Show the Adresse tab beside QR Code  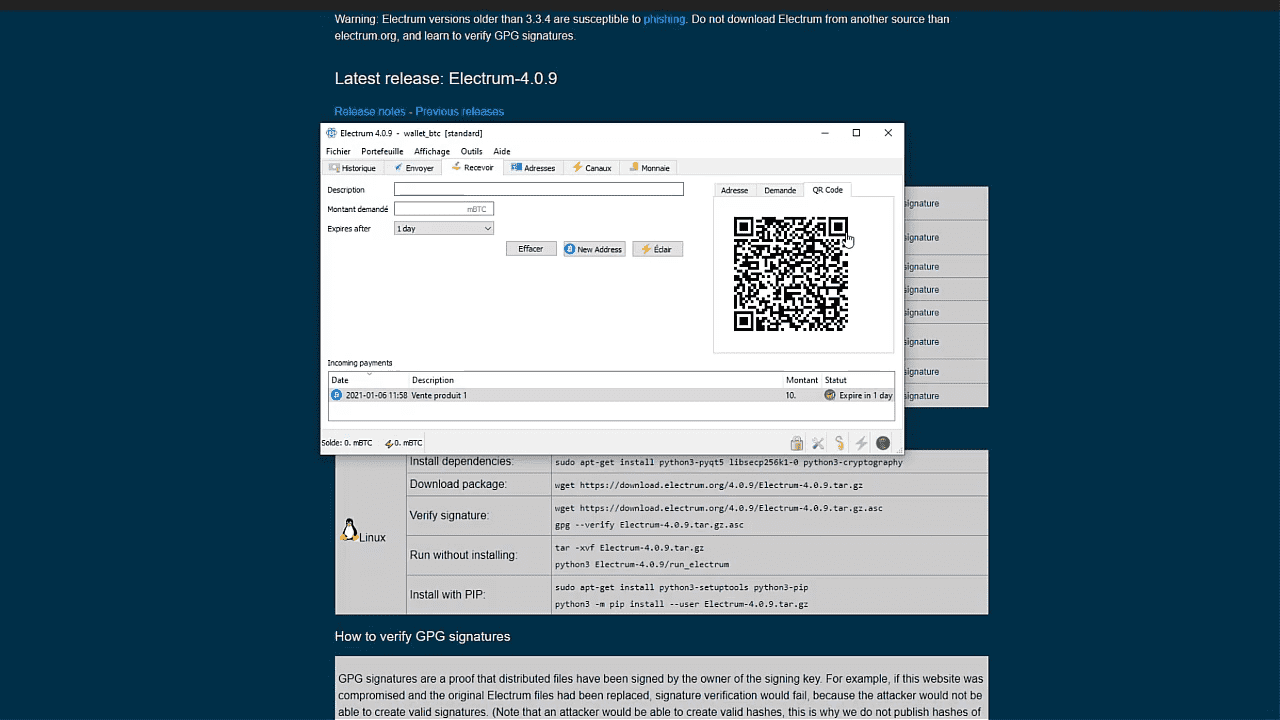(734, 190)
